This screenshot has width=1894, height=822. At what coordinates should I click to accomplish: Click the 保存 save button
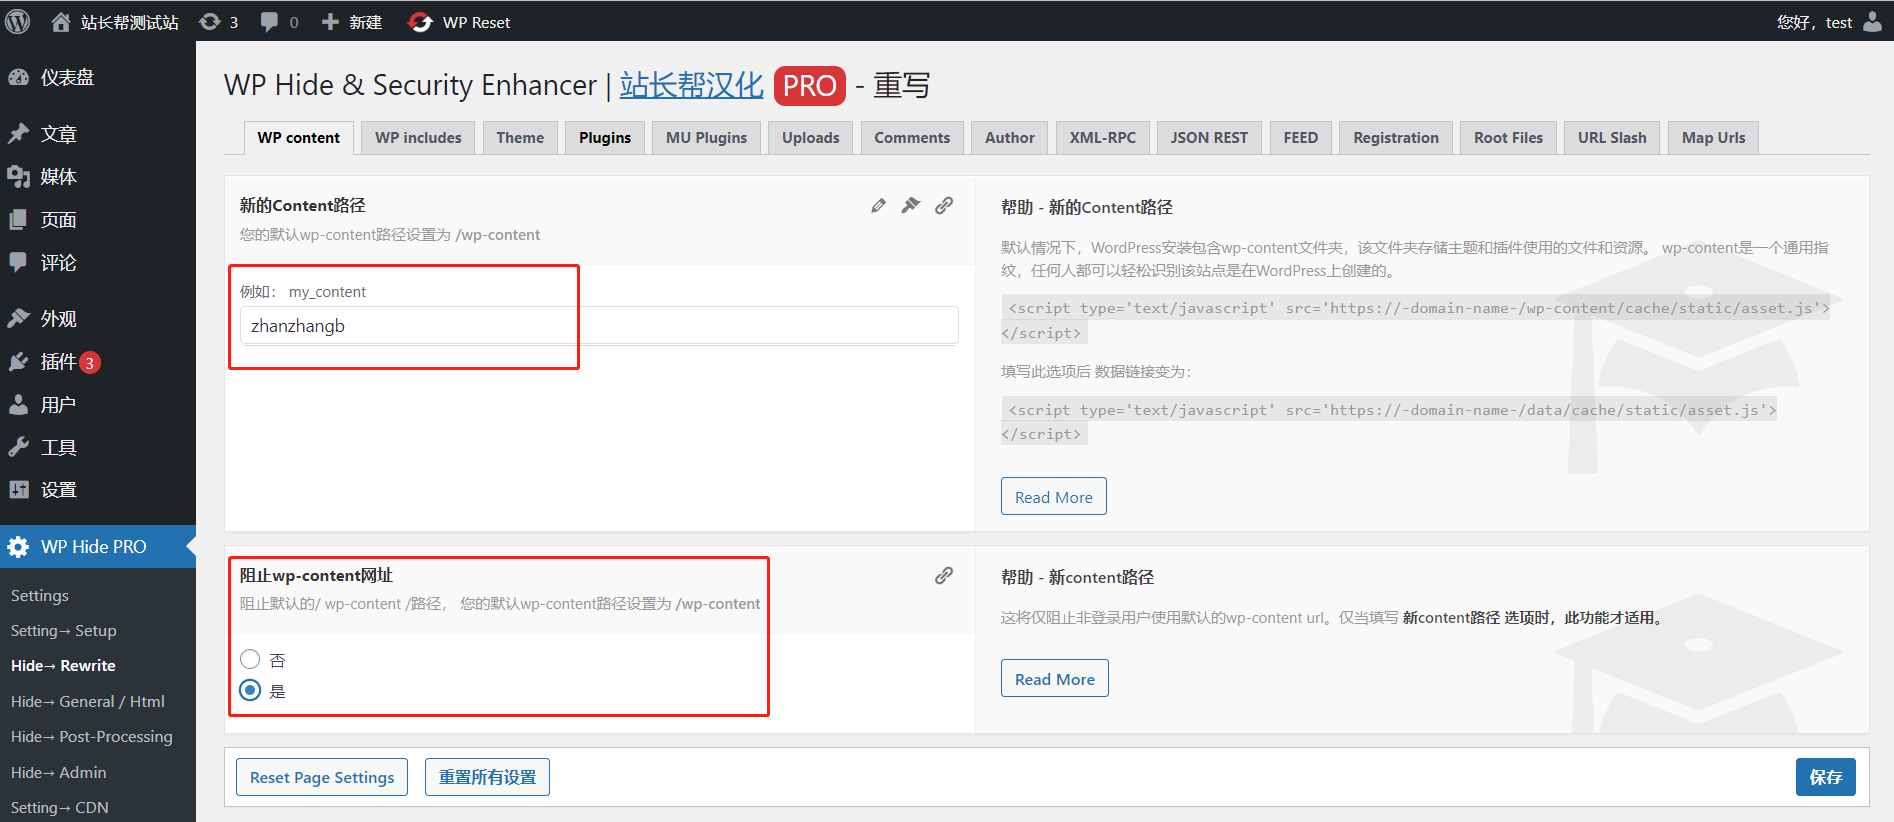1825,777
